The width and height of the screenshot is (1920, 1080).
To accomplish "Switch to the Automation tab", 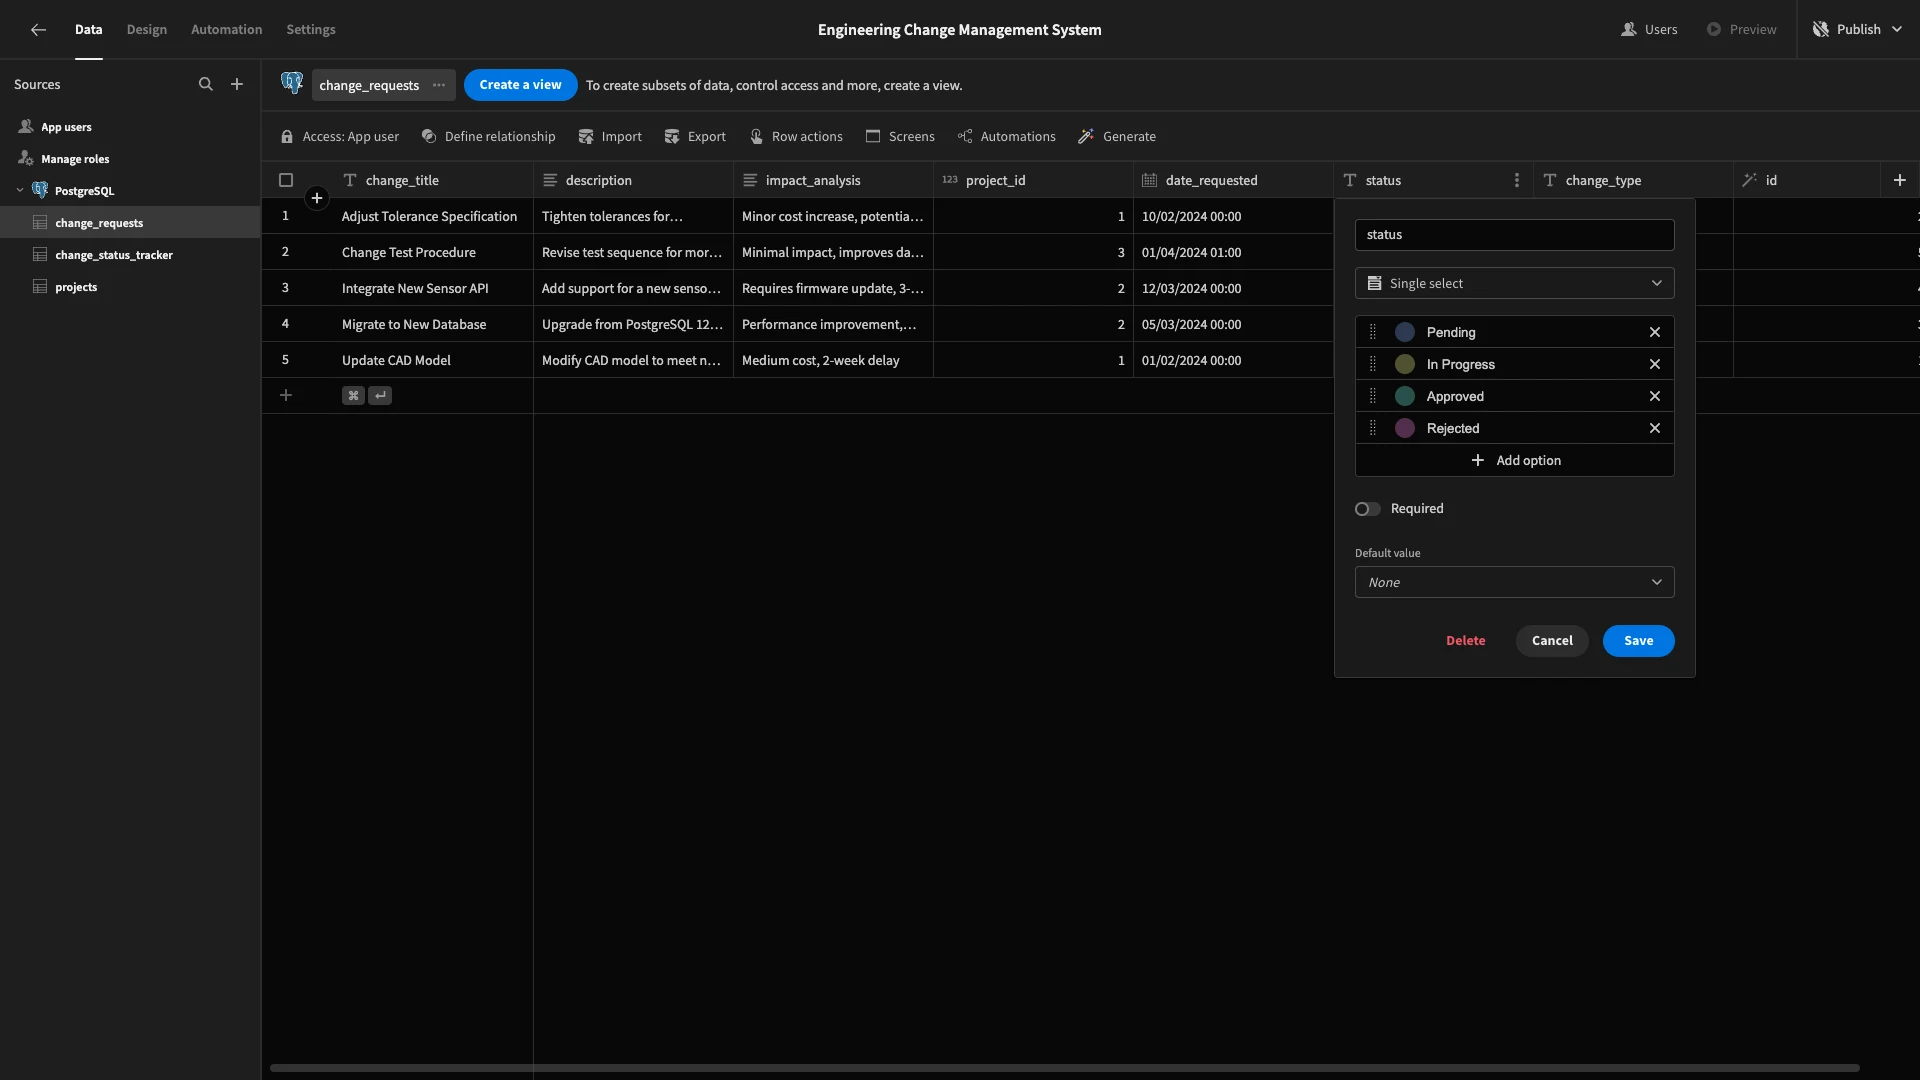I will [x=227, y=30].
